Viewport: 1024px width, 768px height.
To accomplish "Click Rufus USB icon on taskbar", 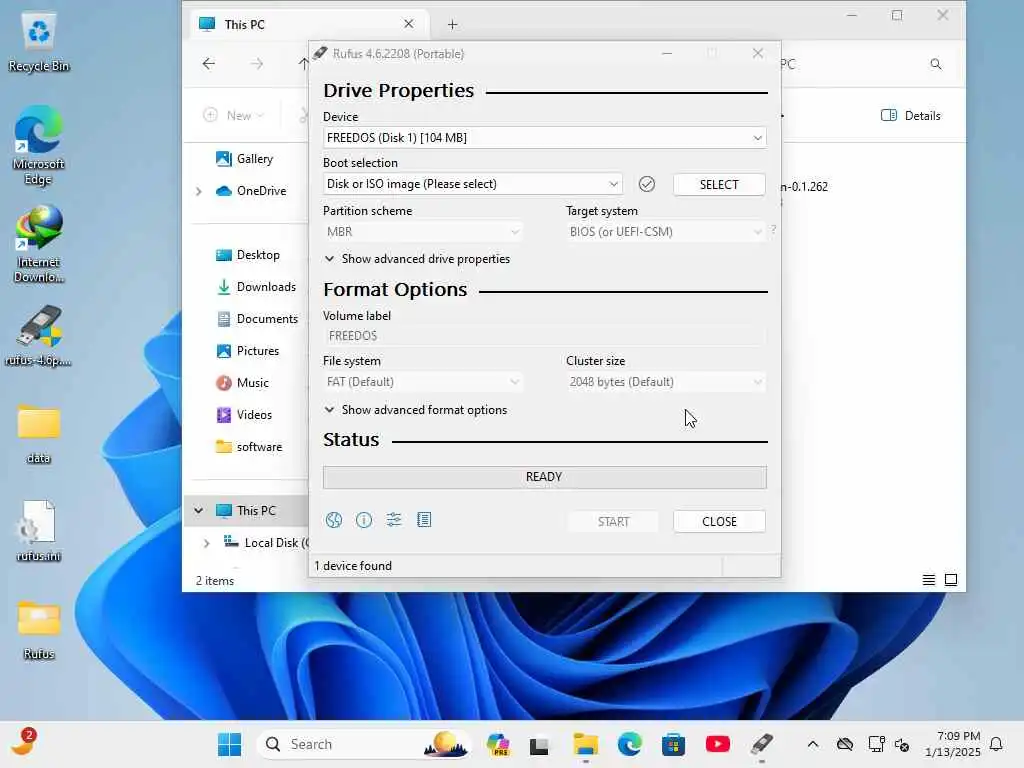I will tap(761, 744).
